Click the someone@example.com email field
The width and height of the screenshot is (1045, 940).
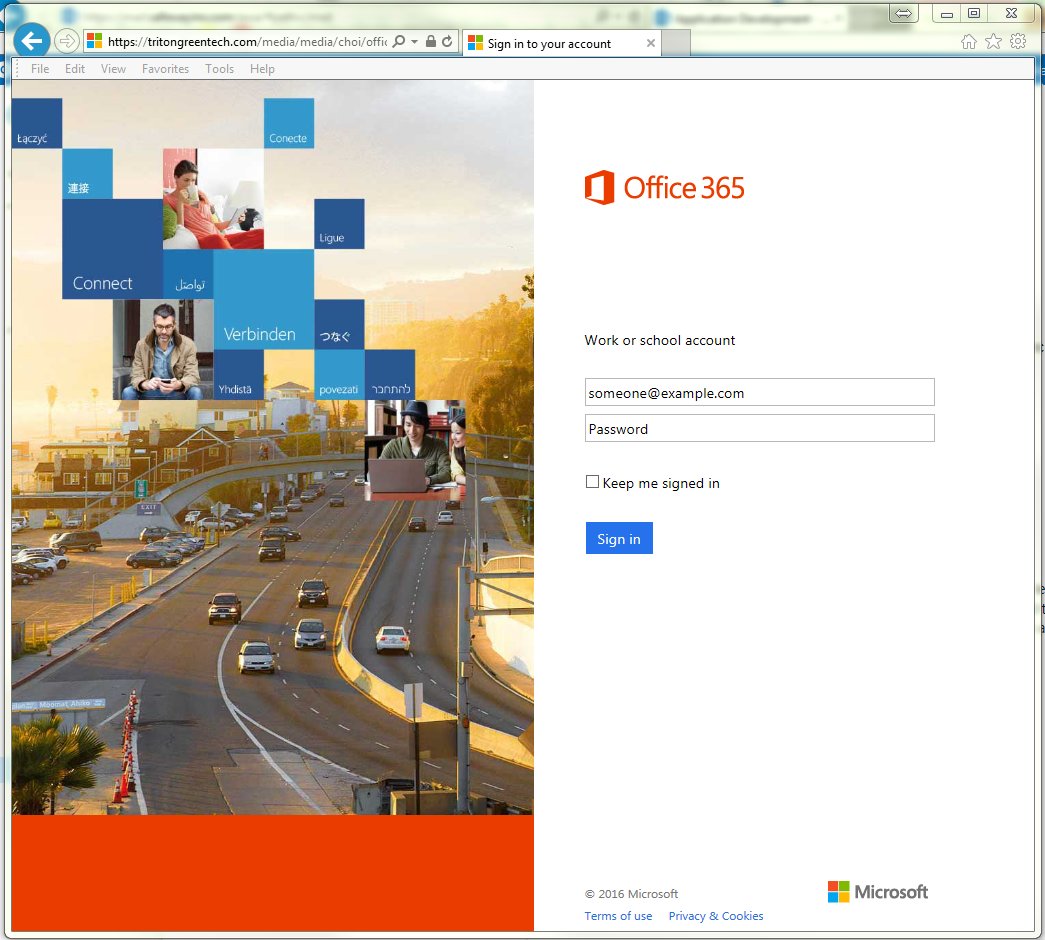tap(760, 392)
